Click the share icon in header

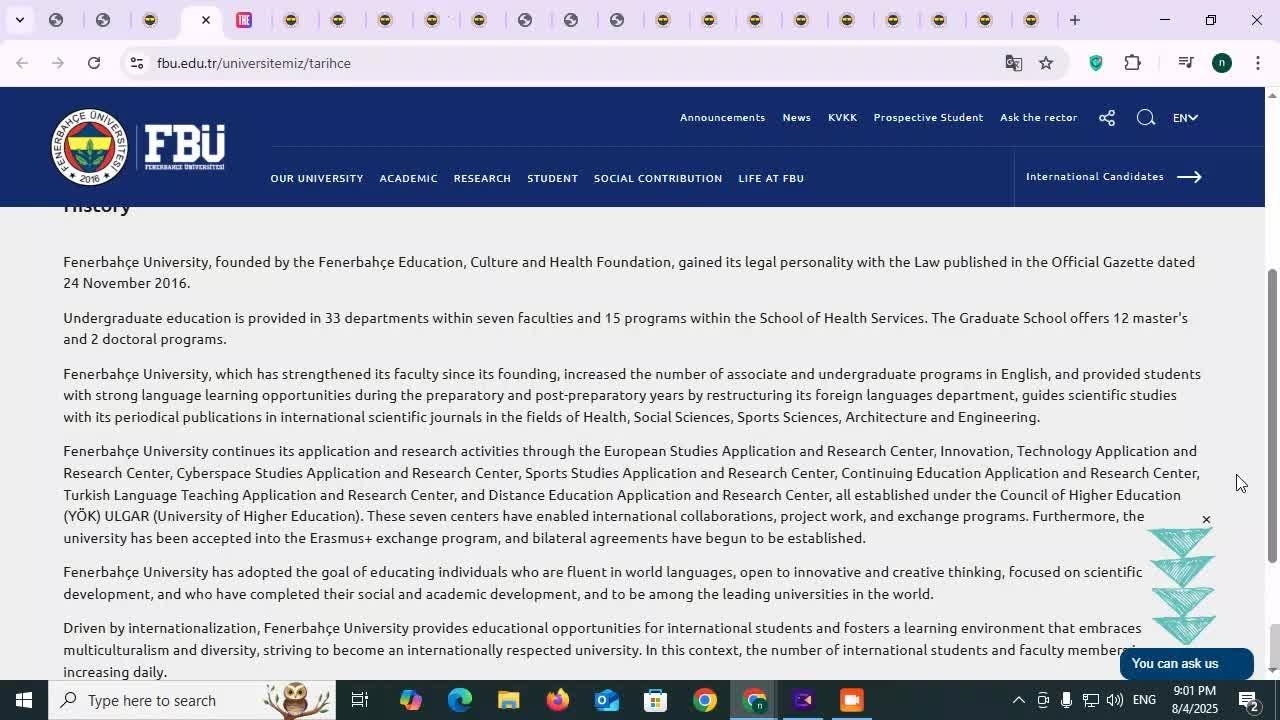point(1106,118)
